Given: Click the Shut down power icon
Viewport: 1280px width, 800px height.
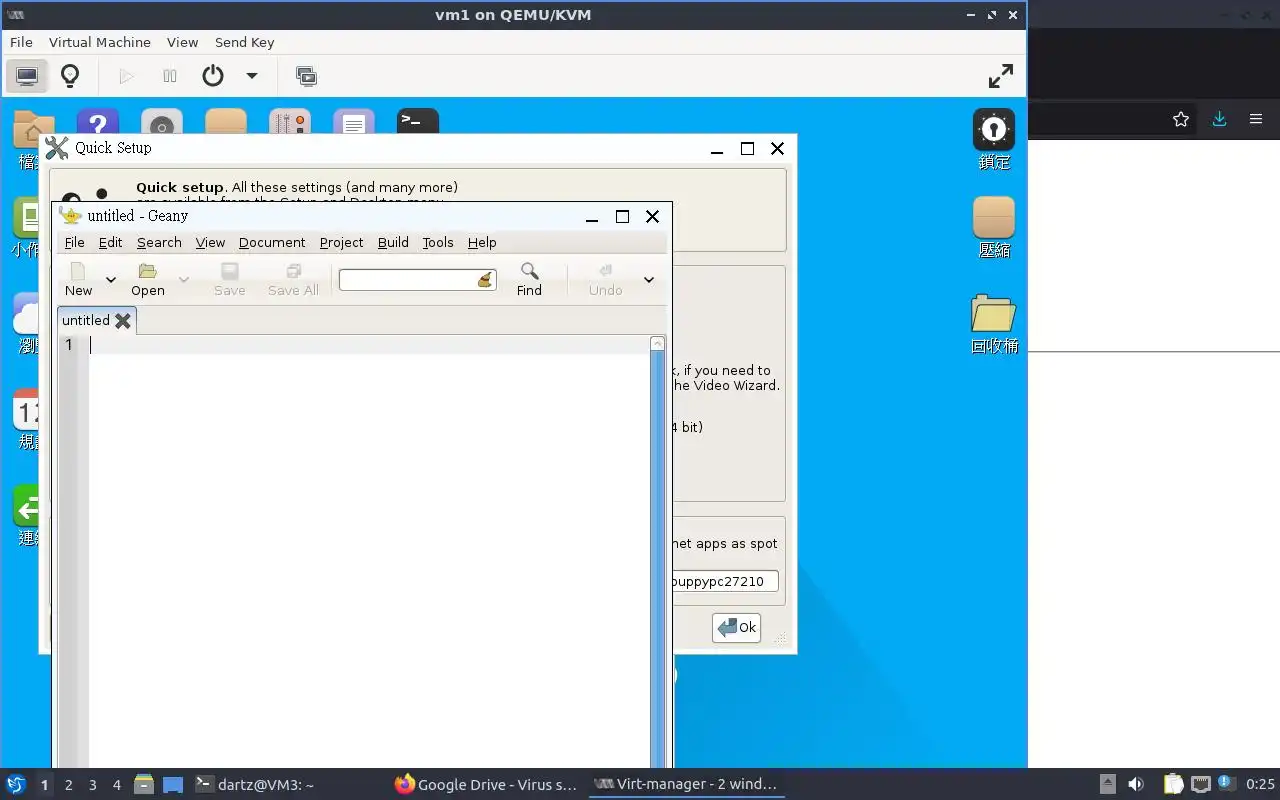Looking at the screenshot, I should pos(213,76).
